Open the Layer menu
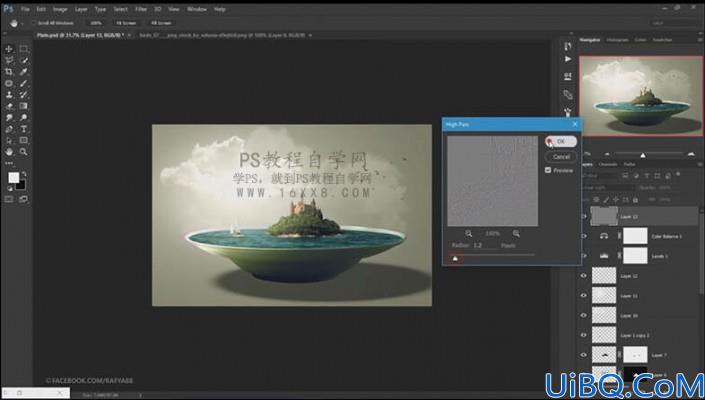705x400 pixels. 81,9
